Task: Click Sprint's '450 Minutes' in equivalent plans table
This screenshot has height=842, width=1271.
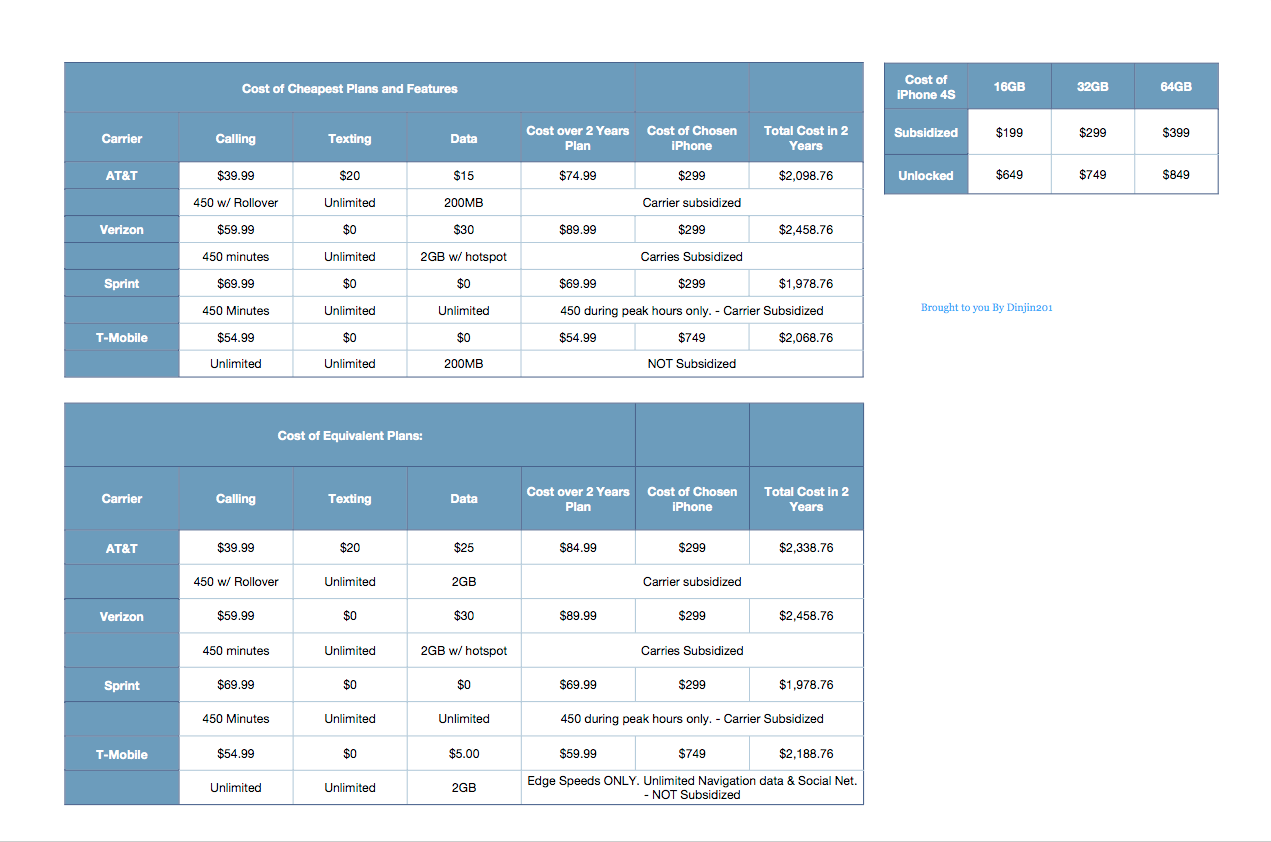Action: (x=236, y=719)
